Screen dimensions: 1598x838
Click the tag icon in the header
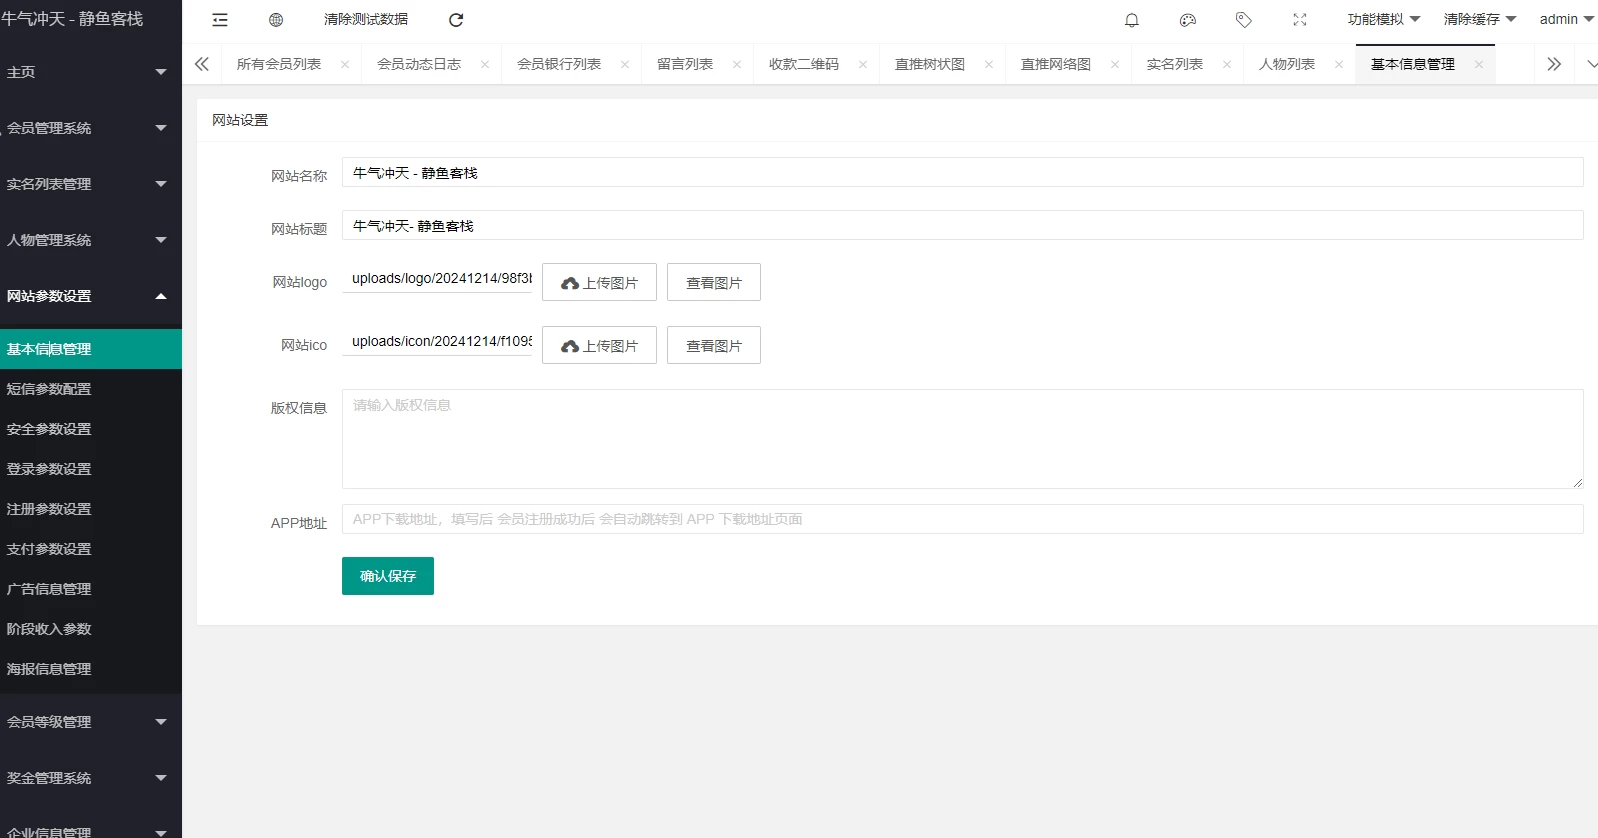[x=1244, y=20]
